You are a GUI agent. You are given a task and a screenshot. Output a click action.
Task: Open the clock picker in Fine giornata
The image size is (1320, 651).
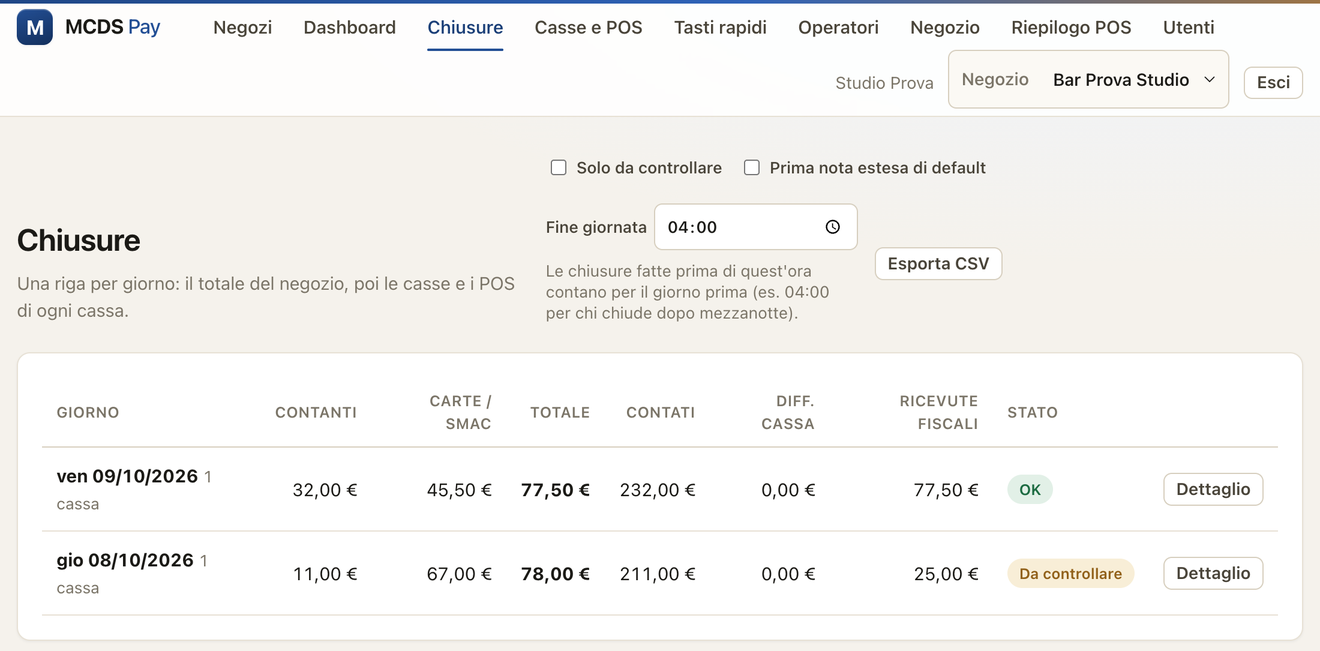(832, 227)
